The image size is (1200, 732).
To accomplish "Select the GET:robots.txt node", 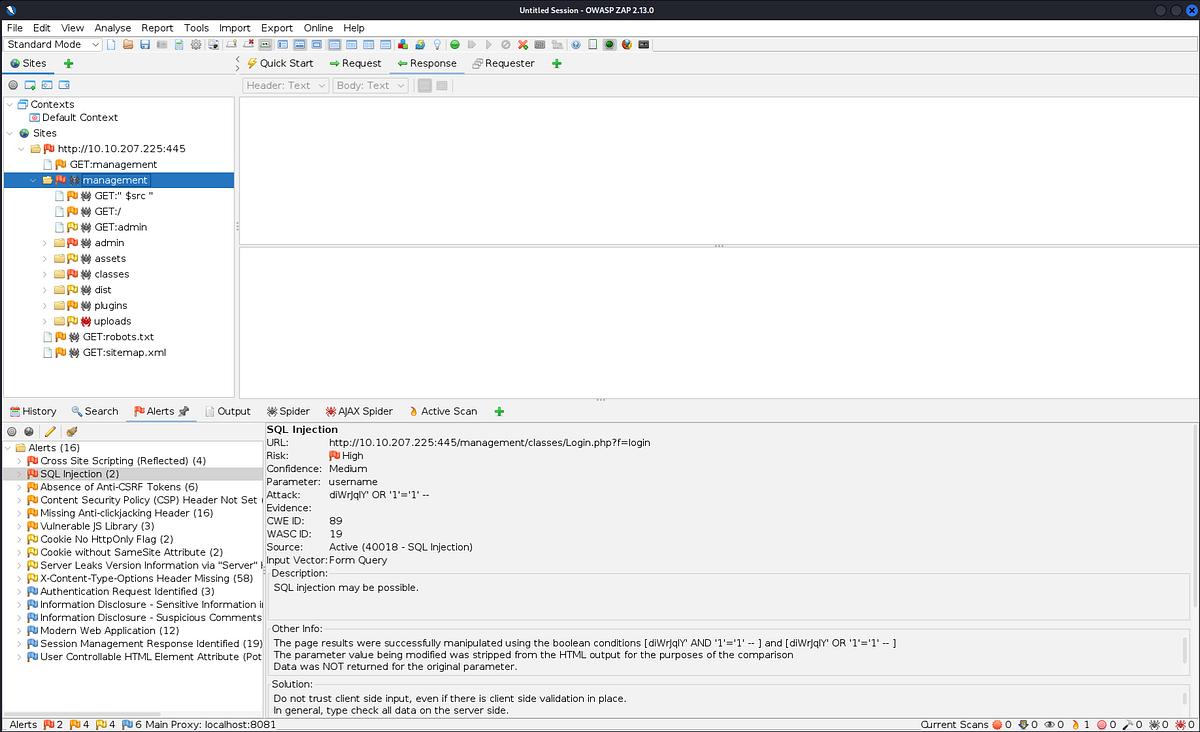I will pyautogui.click(x=118, y=337).
